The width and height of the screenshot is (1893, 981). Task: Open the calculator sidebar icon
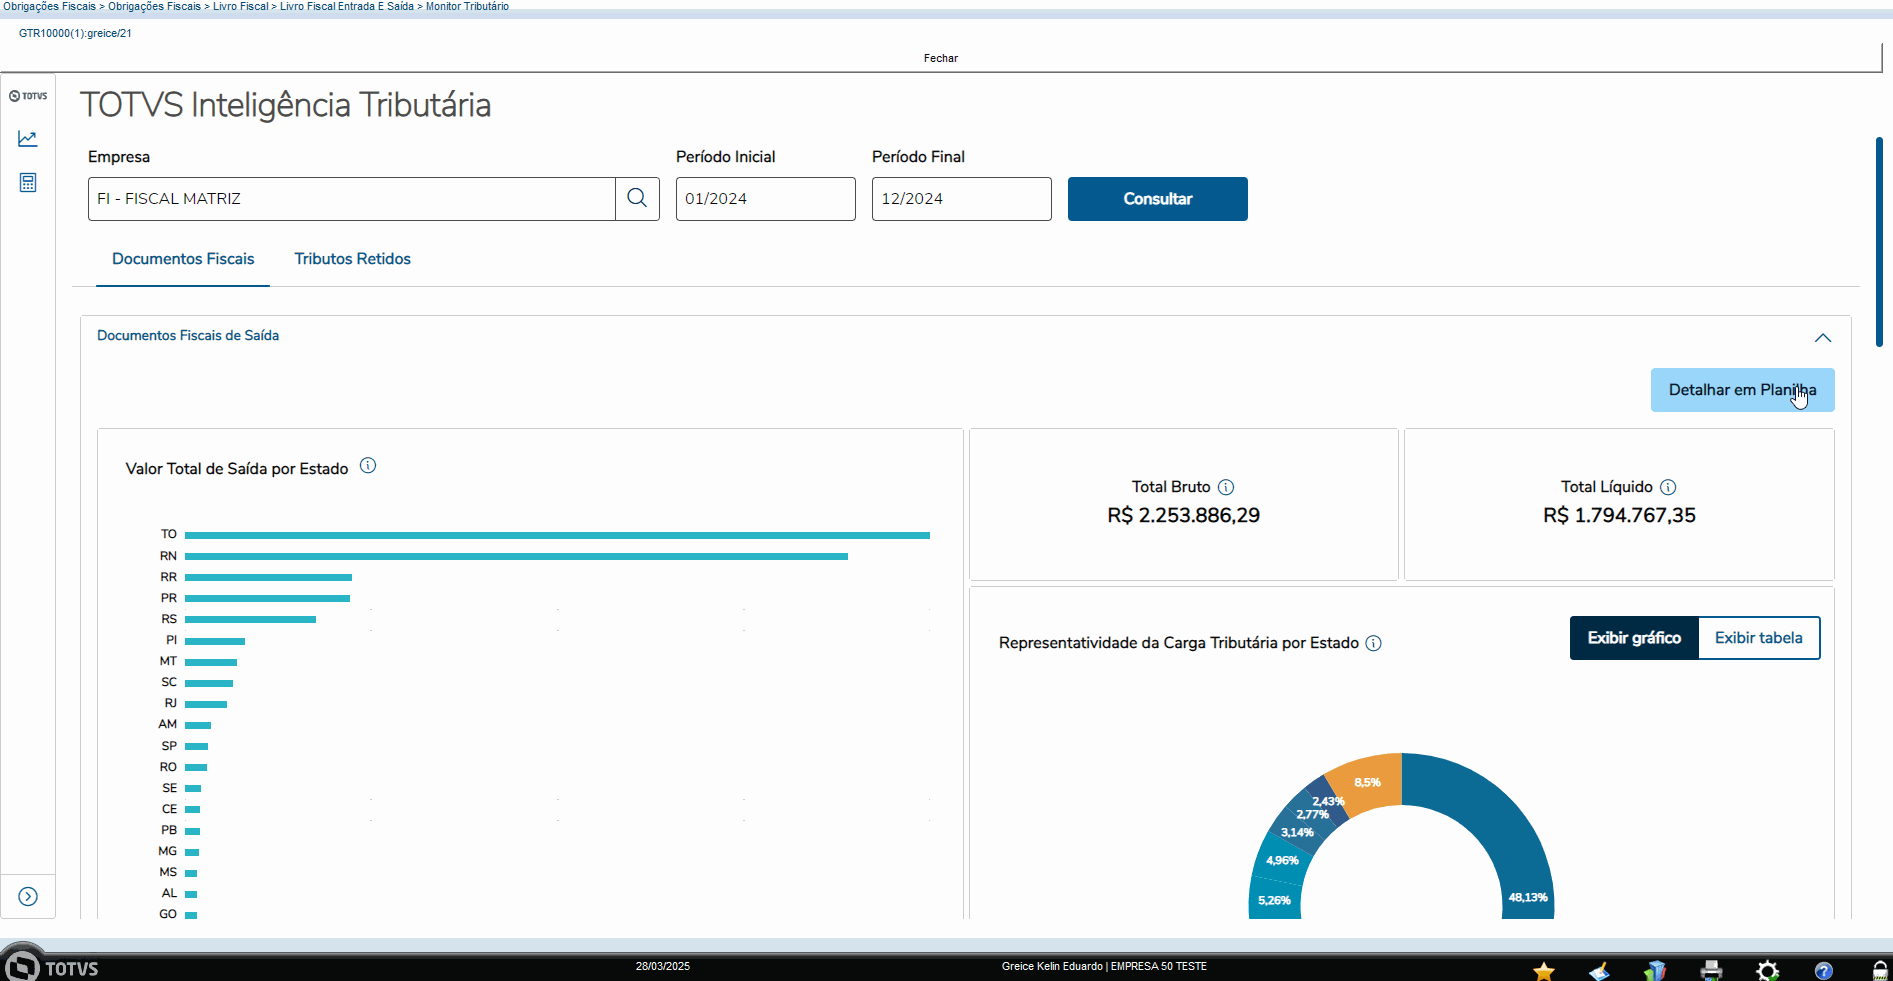pyautogui.click(x=28, y=183)
